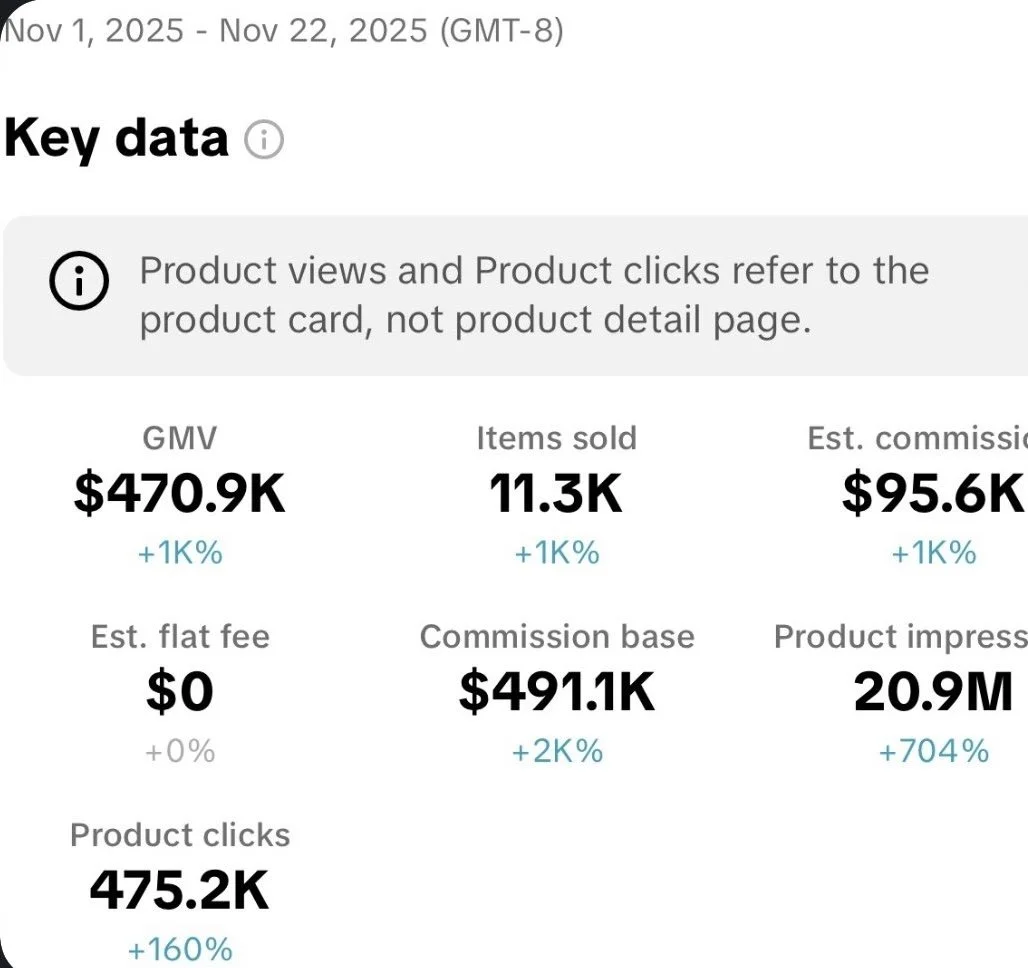Image resolution: width=1028 pixels, height=968 pixels.
Task: Tap the +160% product clicks change label
Action: [x=180, y=948]
